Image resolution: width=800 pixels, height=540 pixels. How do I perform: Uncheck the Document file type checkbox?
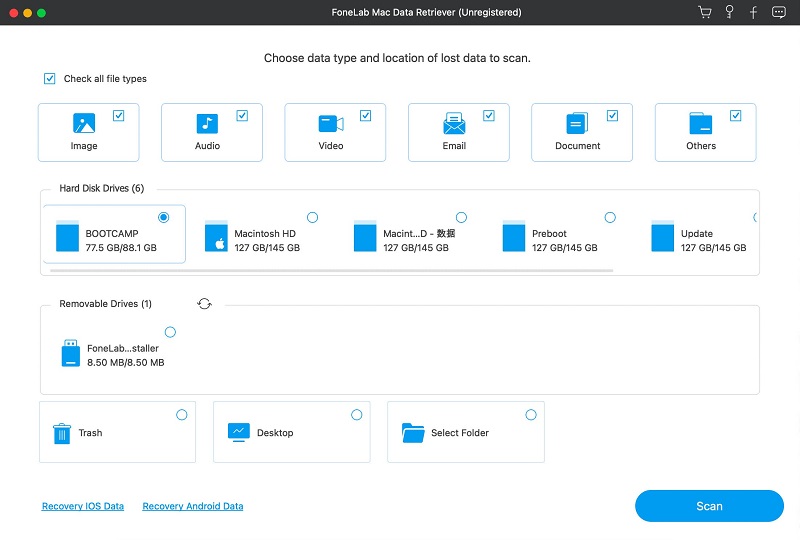[x=612, y=115]
